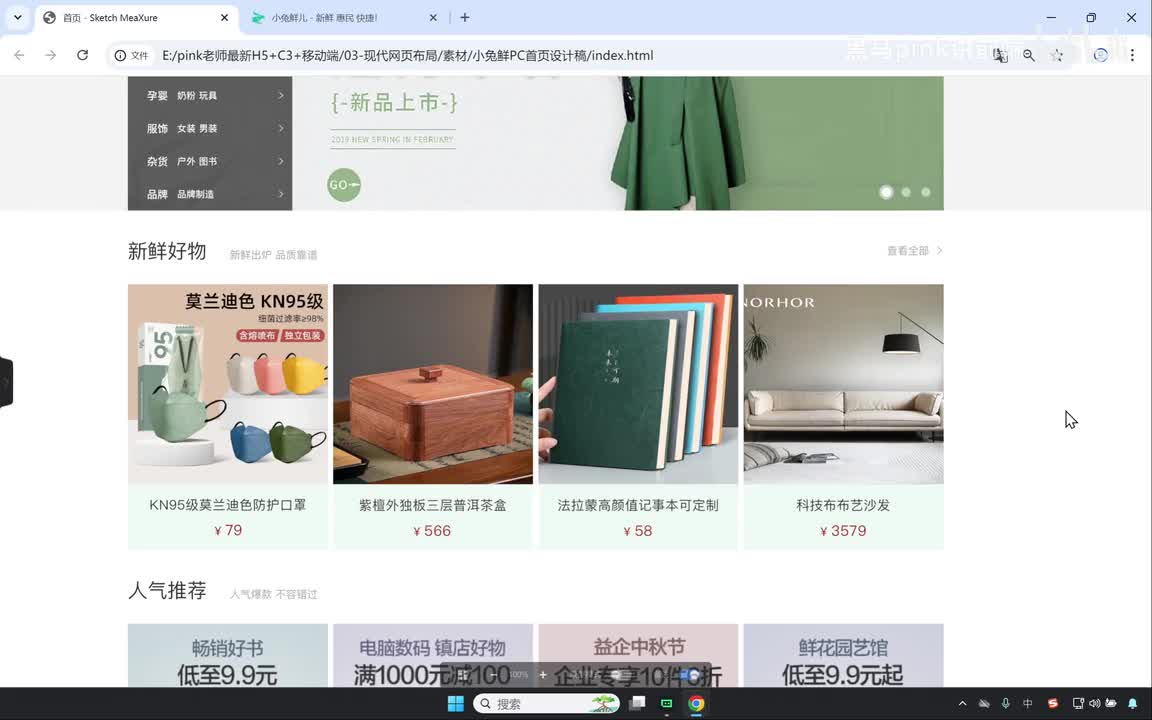Click the 查看全部 link

pyautogui.click(x=915, y=251)
